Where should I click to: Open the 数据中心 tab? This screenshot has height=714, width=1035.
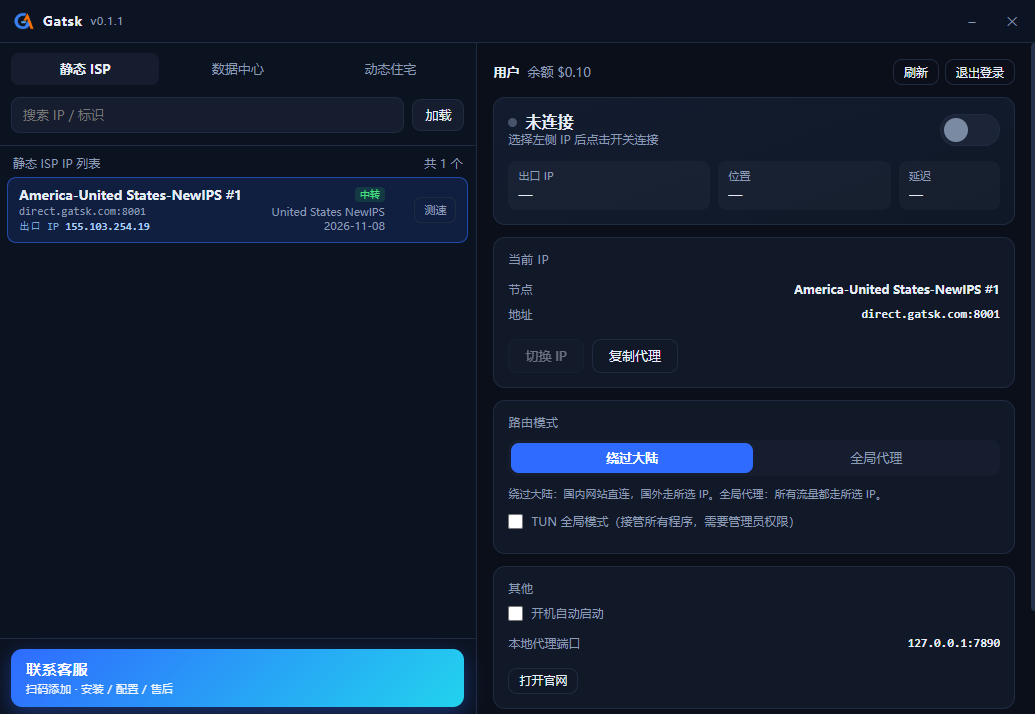(x=238, y=69)
